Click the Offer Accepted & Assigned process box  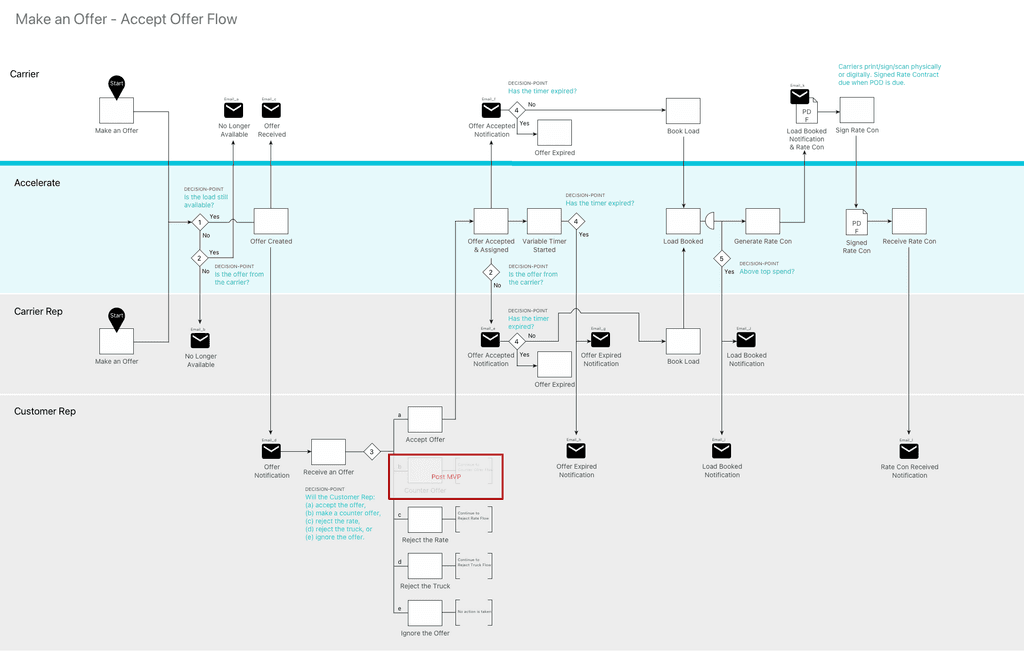[x=491, y=221]
